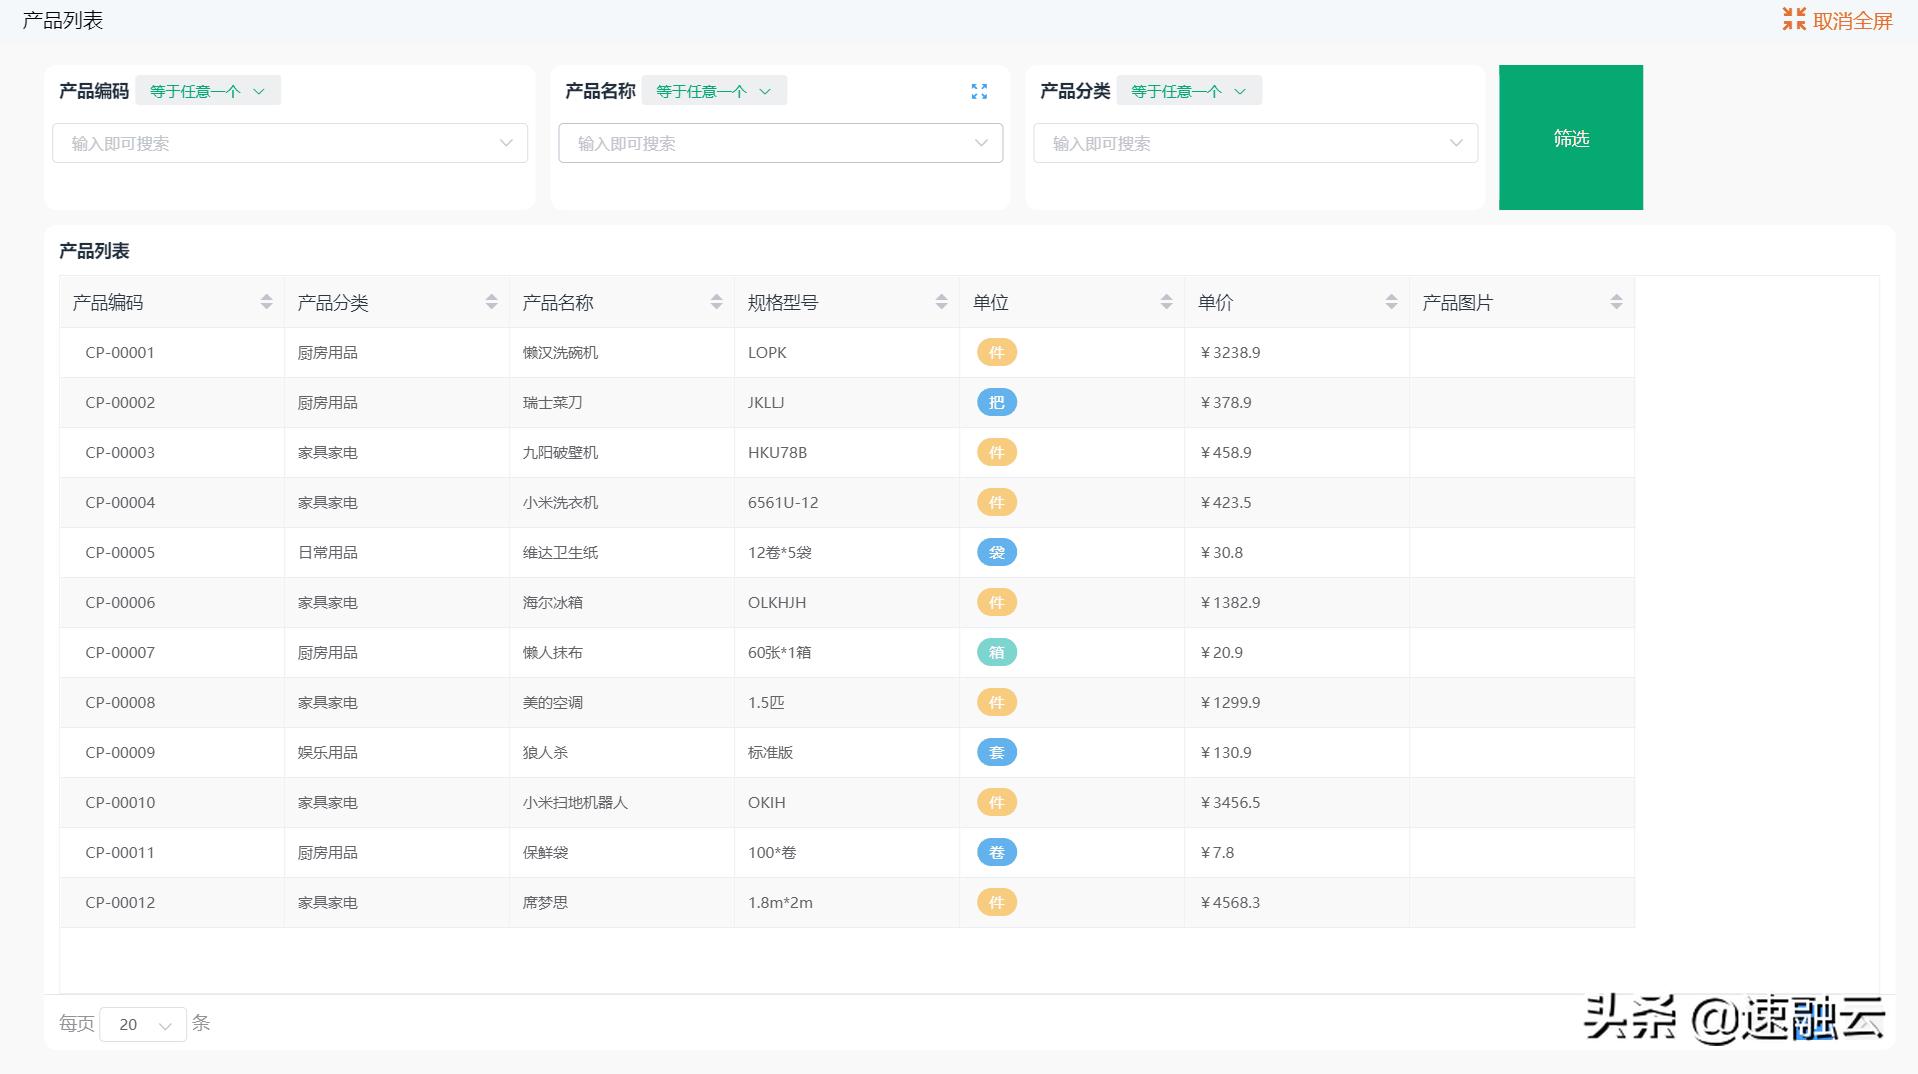1918x1074 pixels.
Task: Sort the 产品名称 column
Action: point(716,301)
